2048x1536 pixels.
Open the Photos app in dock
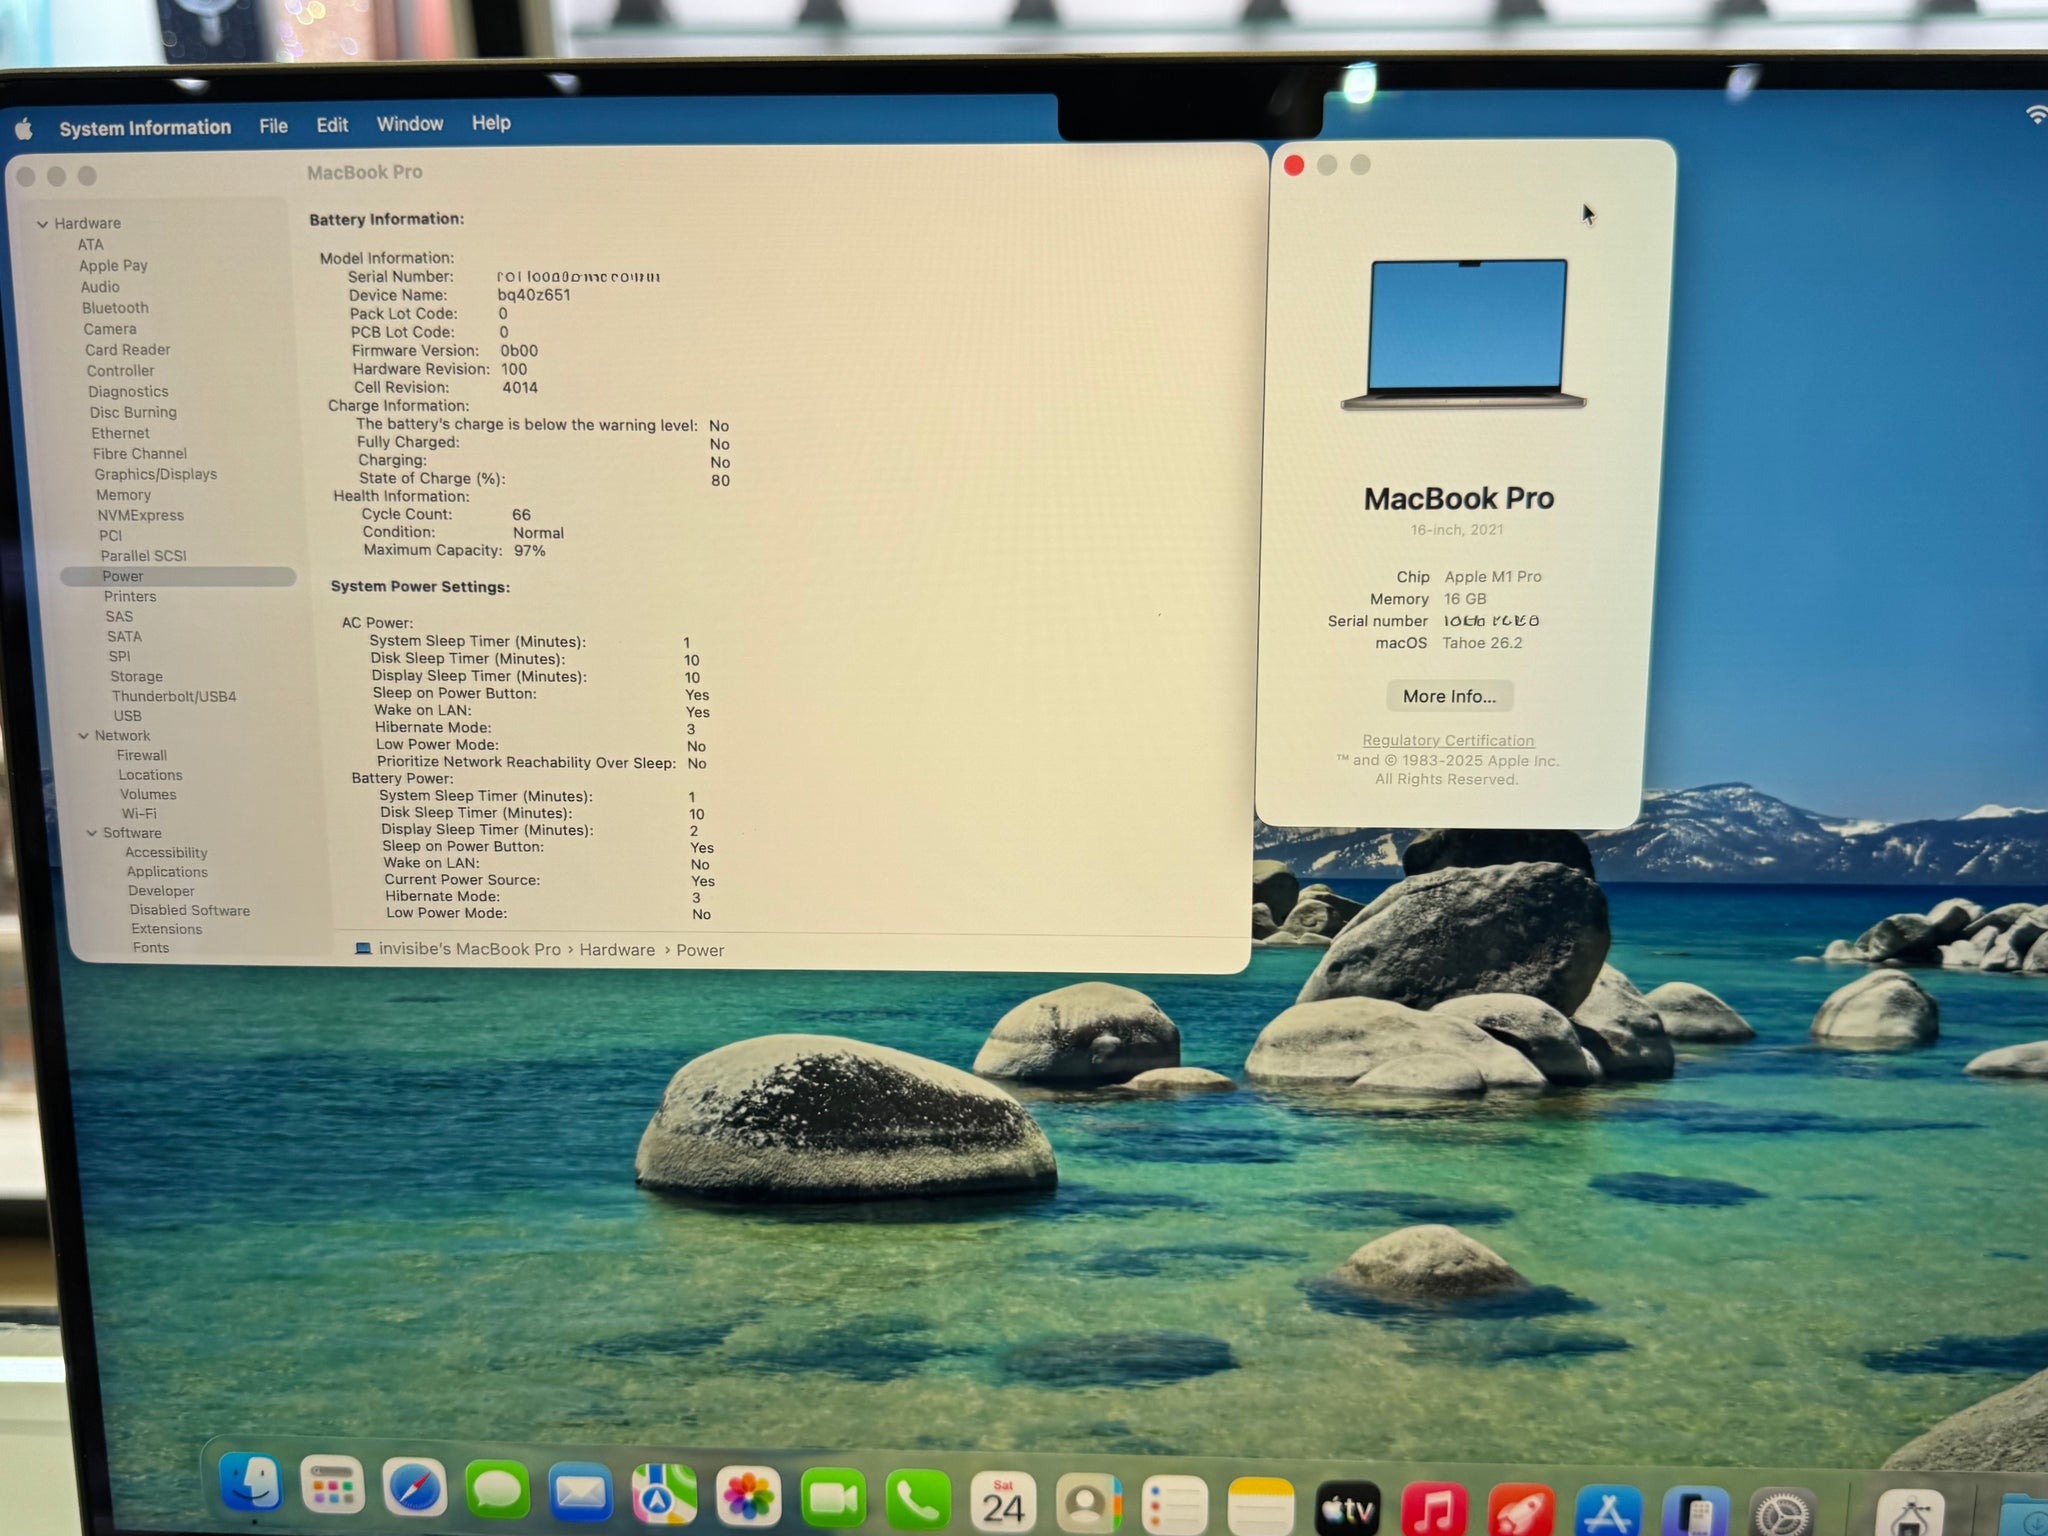748,1497
